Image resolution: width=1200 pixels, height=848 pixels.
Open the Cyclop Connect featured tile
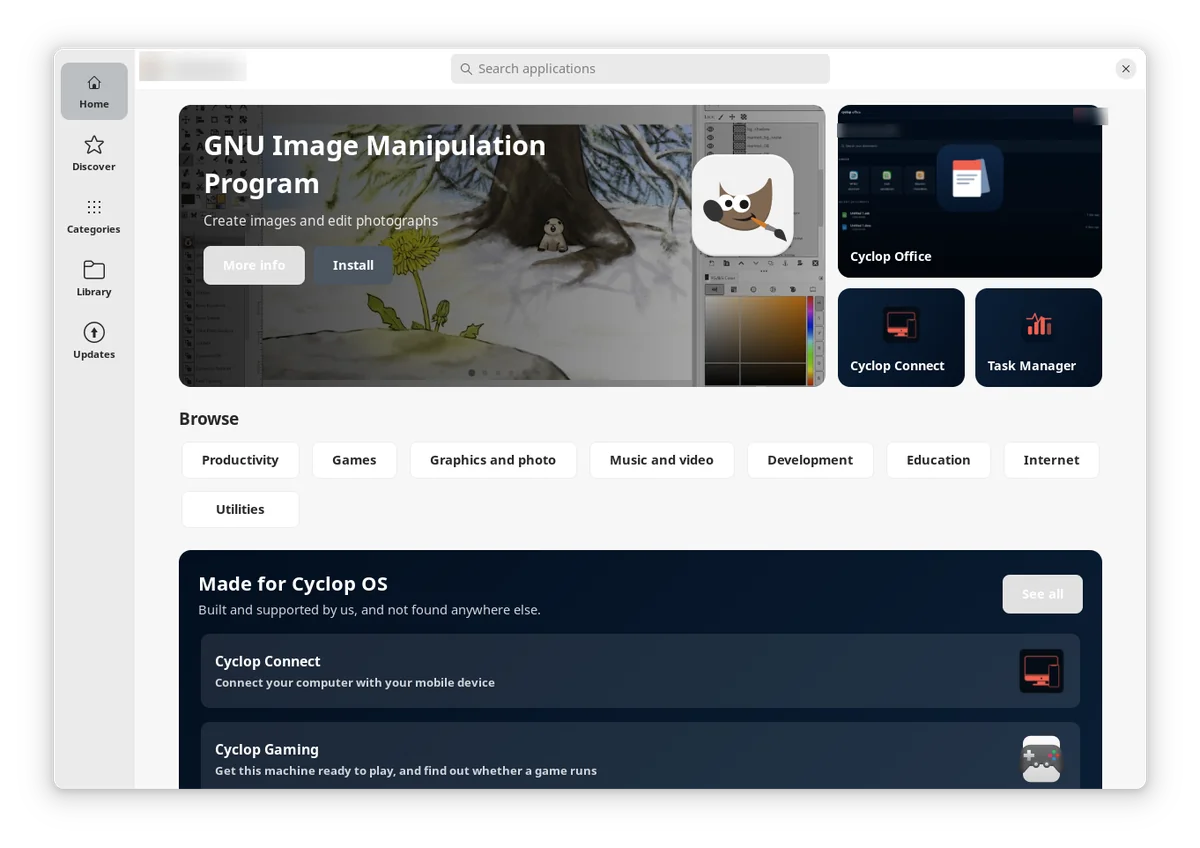click(901, 338)
